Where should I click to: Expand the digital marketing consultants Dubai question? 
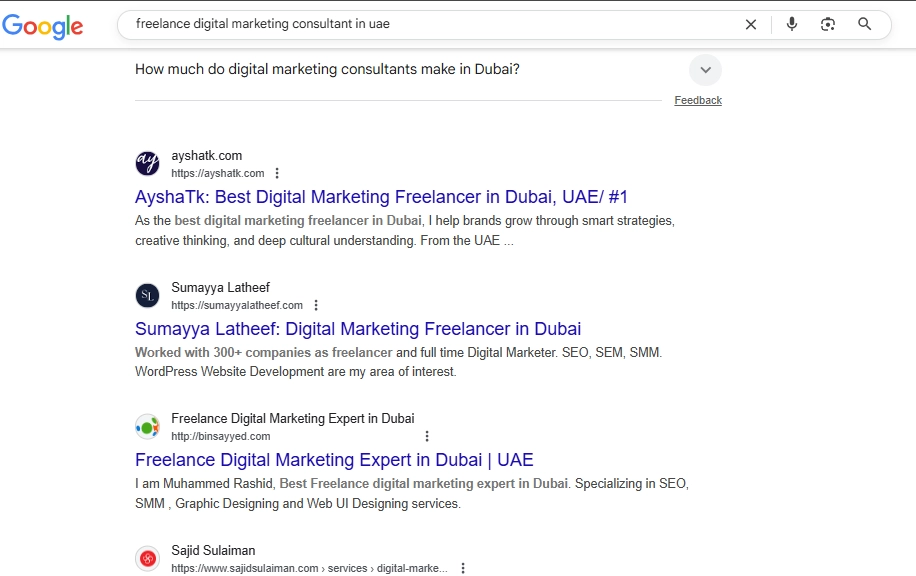(x=706, y=70)
